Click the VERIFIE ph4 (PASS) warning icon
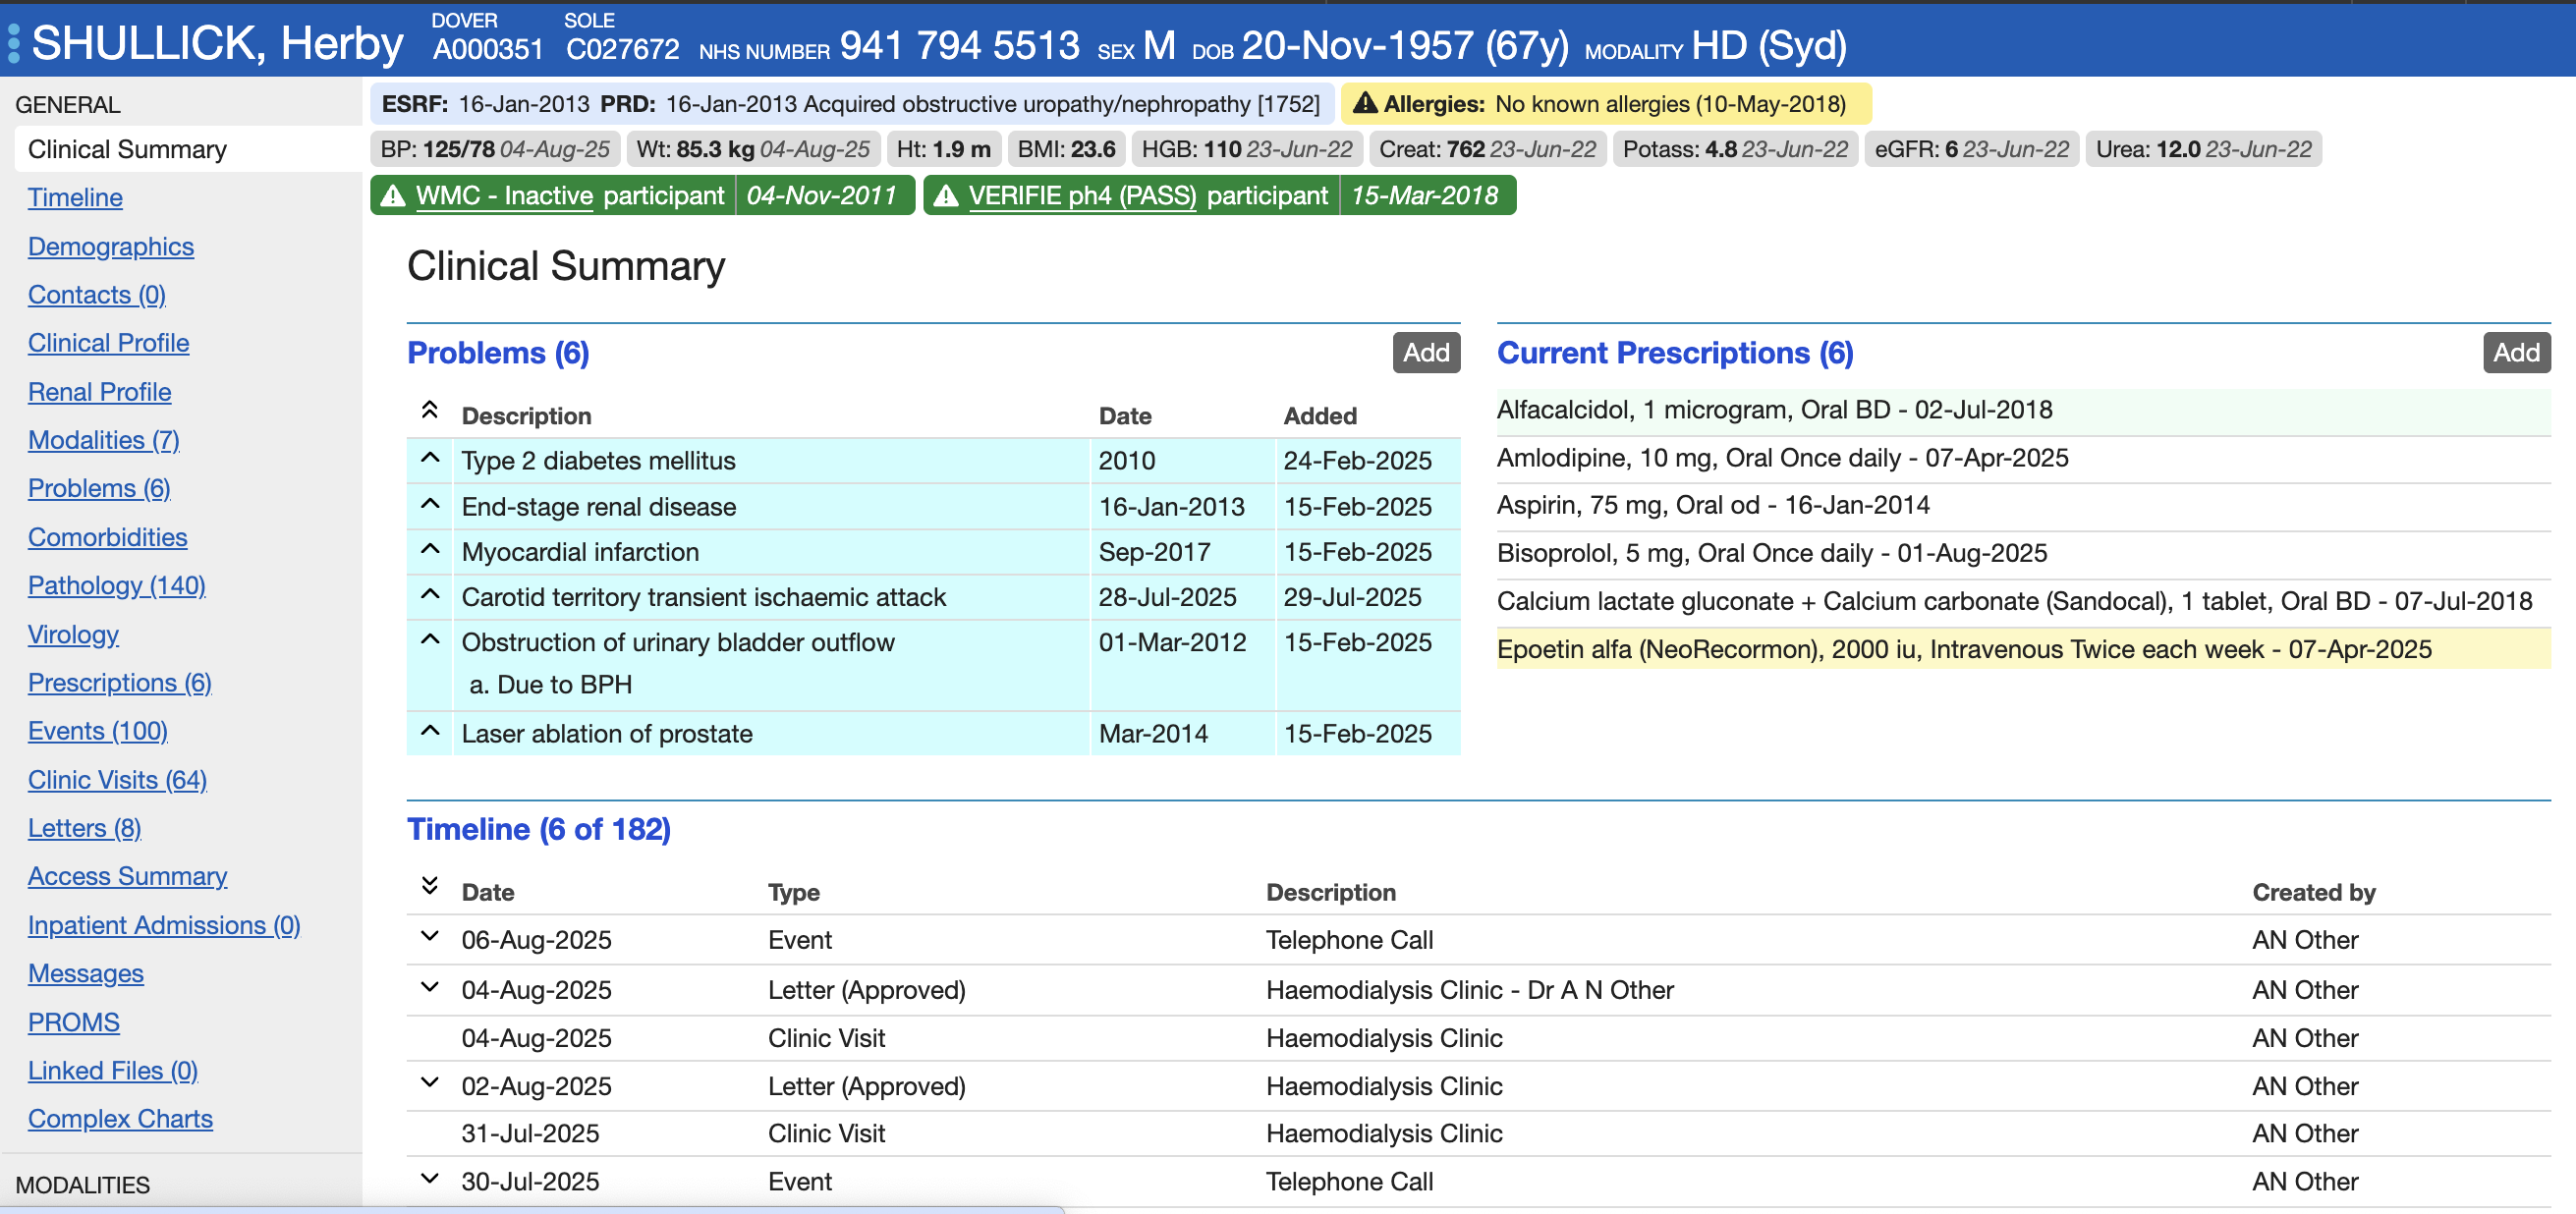Screen dimensions: 2576x1214 click(x=944, y=195)
